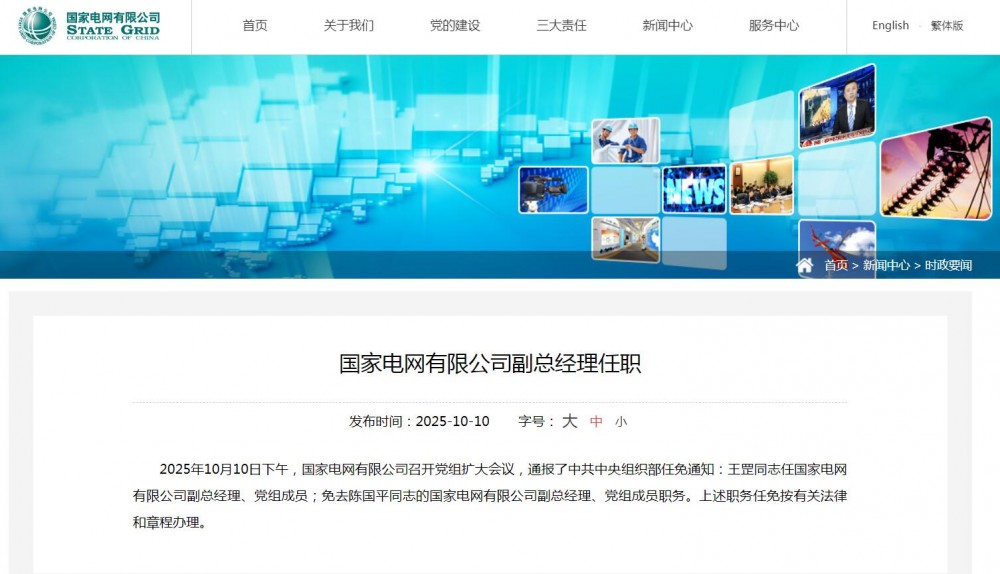Switch the site language to English

point(890,26)
